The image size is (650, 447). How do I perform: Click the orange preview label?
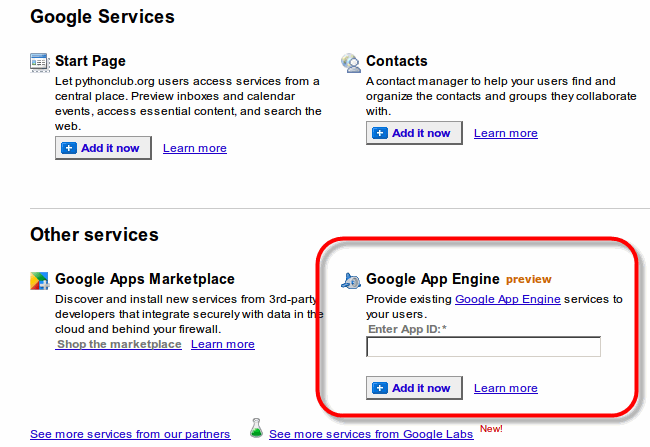click(x=528, y=280)
